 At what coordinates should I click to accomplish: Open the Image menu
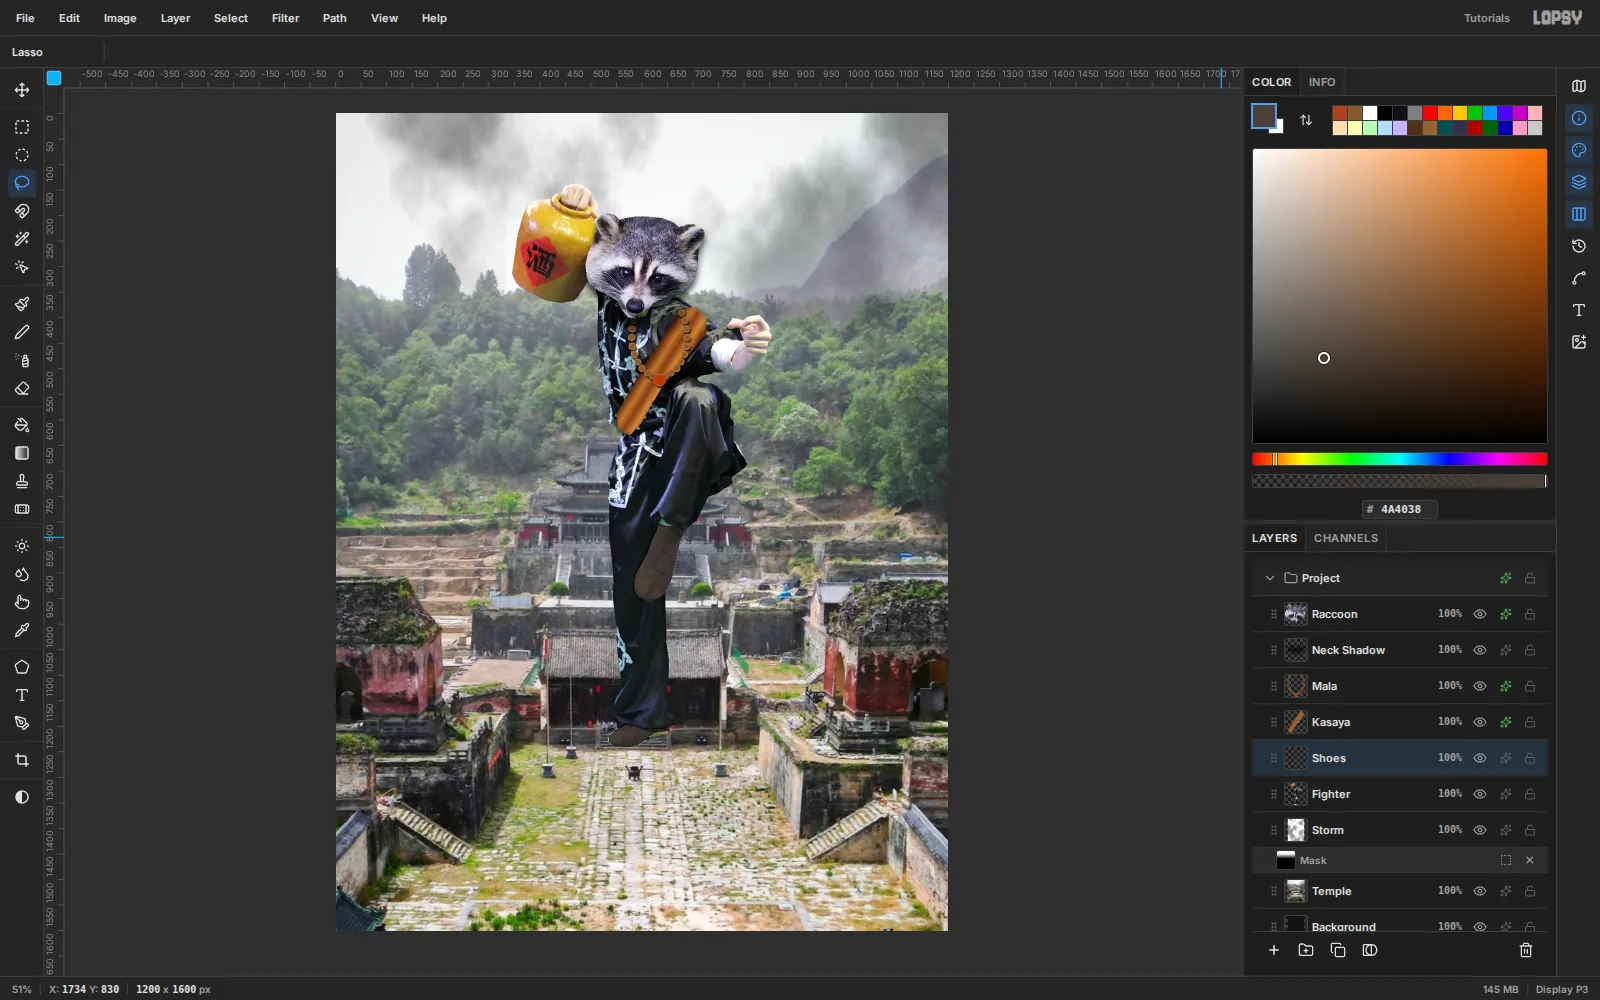point(120,18)
